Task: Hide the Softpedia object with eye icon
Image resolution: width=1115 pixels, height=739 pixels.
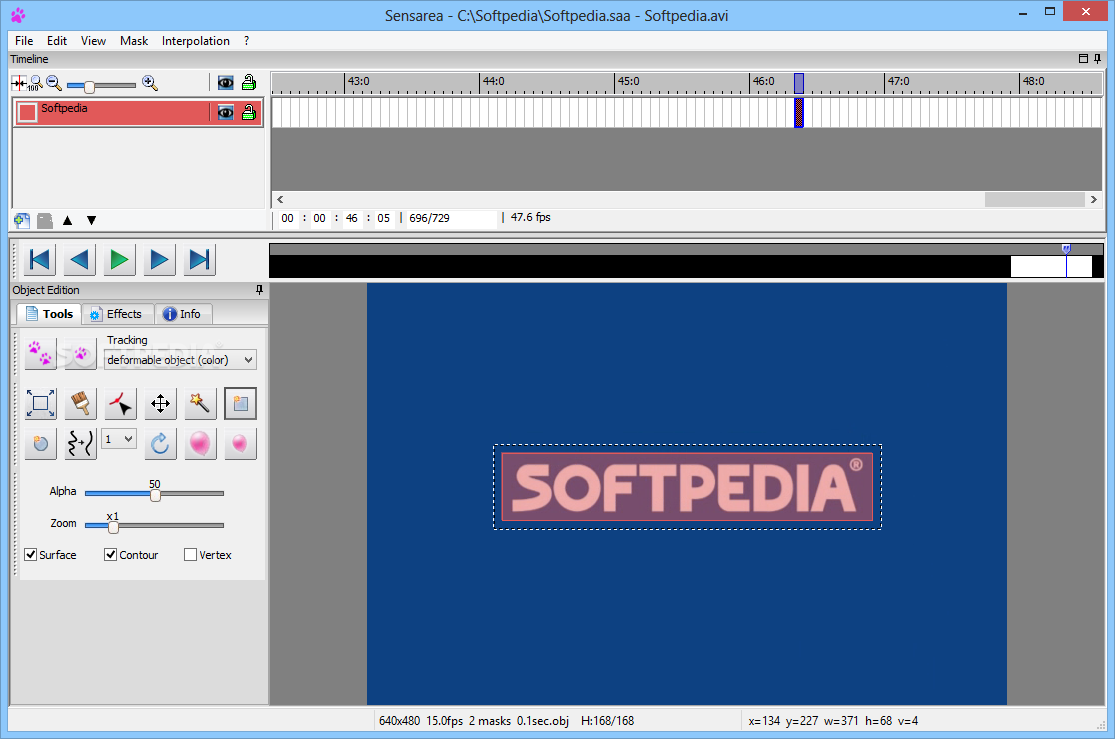Action: click(x=225, y=112)
